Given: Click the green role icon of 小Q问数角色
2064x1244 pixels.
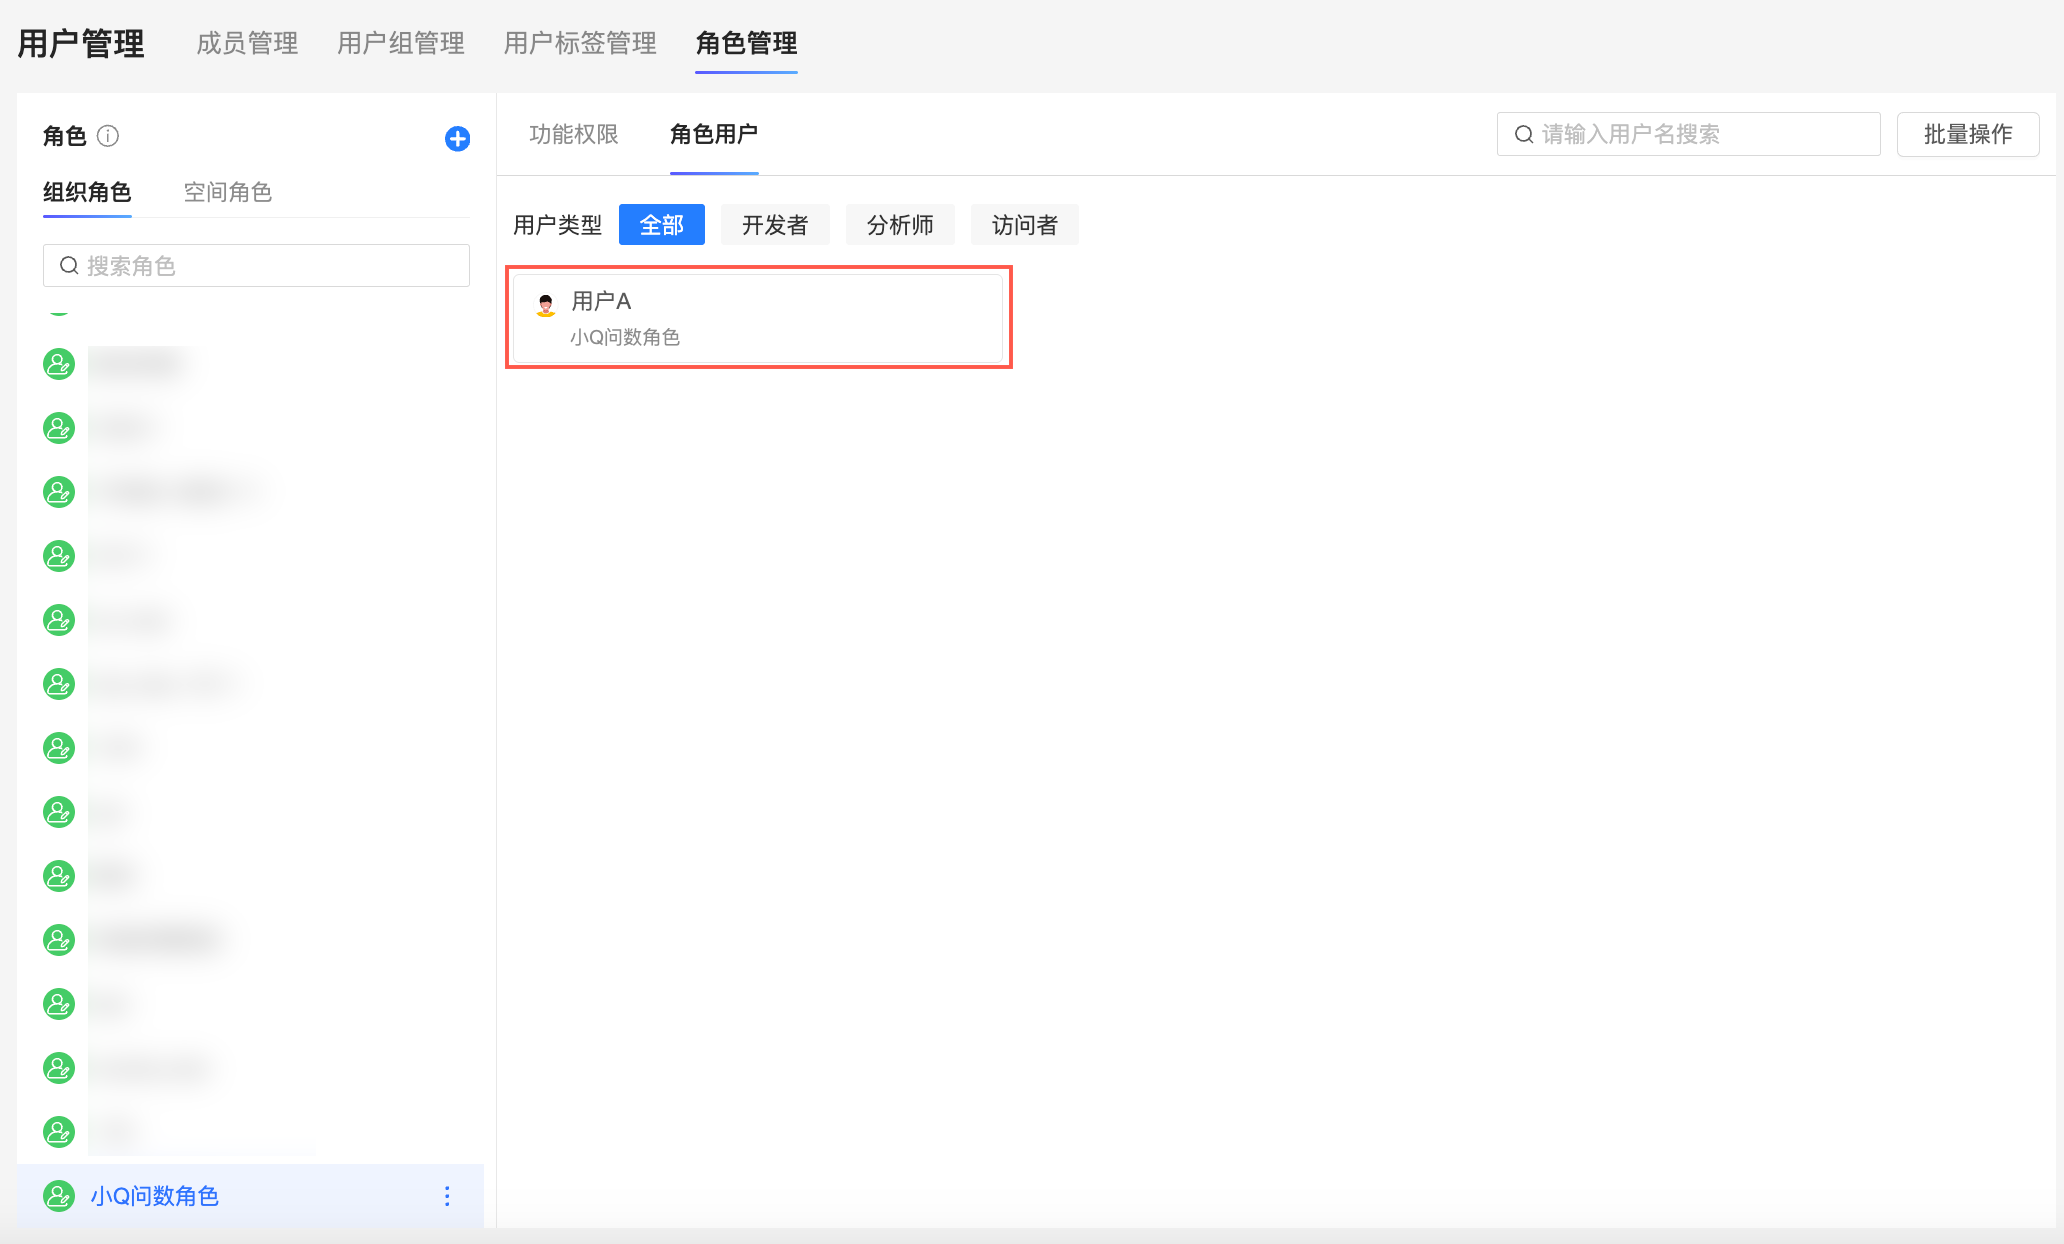Looking at the screenshot, I should coord(59,1196).
